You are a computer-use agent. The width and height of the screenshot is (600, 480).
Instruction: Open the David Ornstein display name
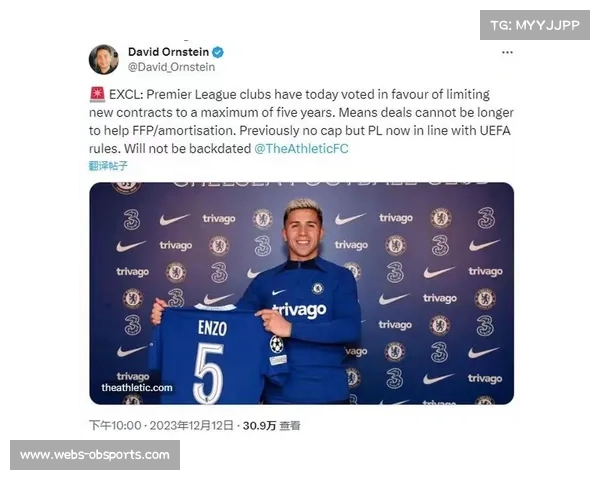click(168, 52)
